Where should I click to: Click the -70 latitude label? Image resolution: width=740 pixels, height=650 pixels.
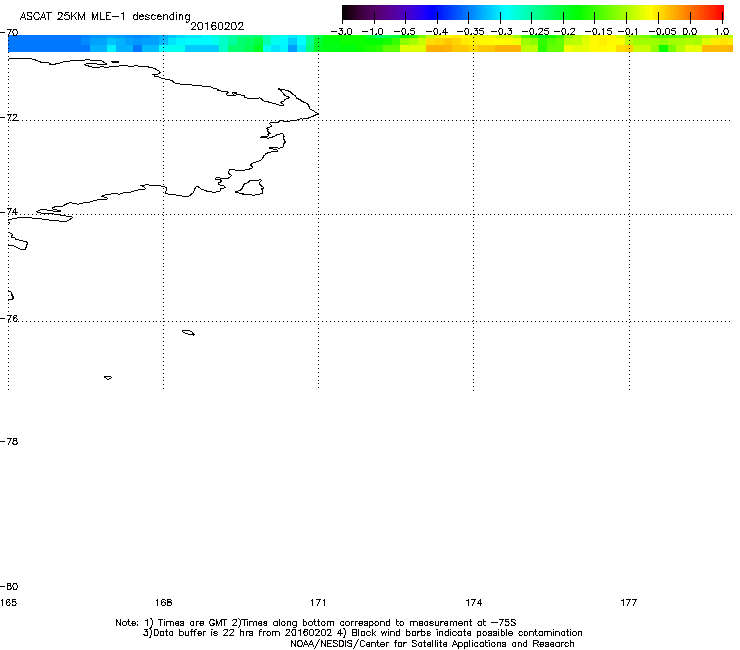[x=9, y=33]
